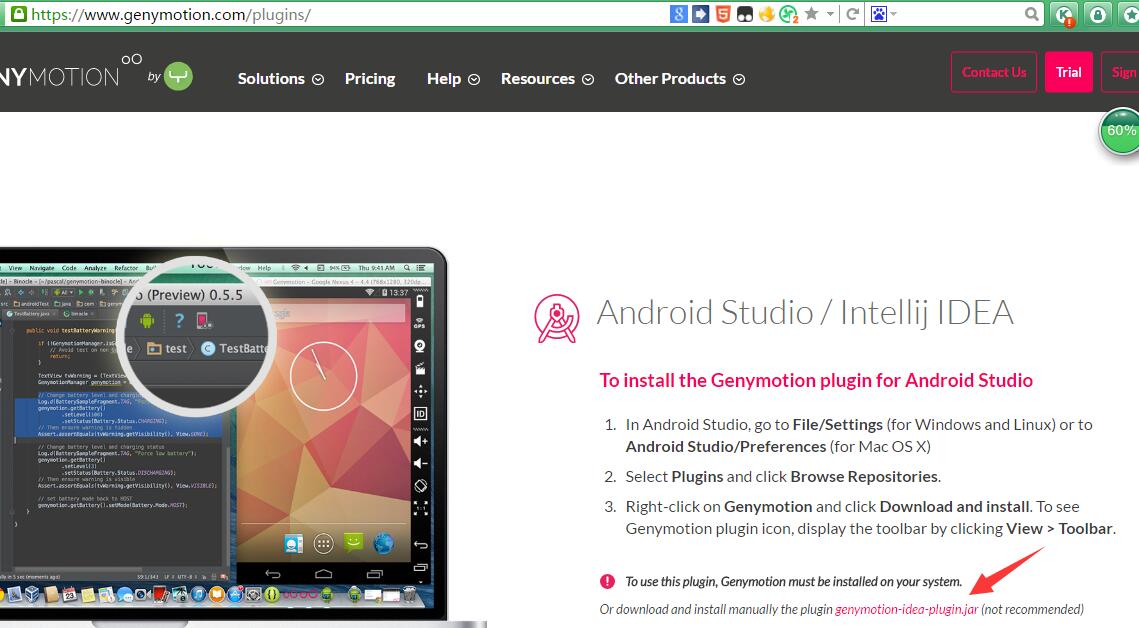1139x628 pixels.
Task: Click the HTML5 shield extension icon
Action: tap(723, 14)
